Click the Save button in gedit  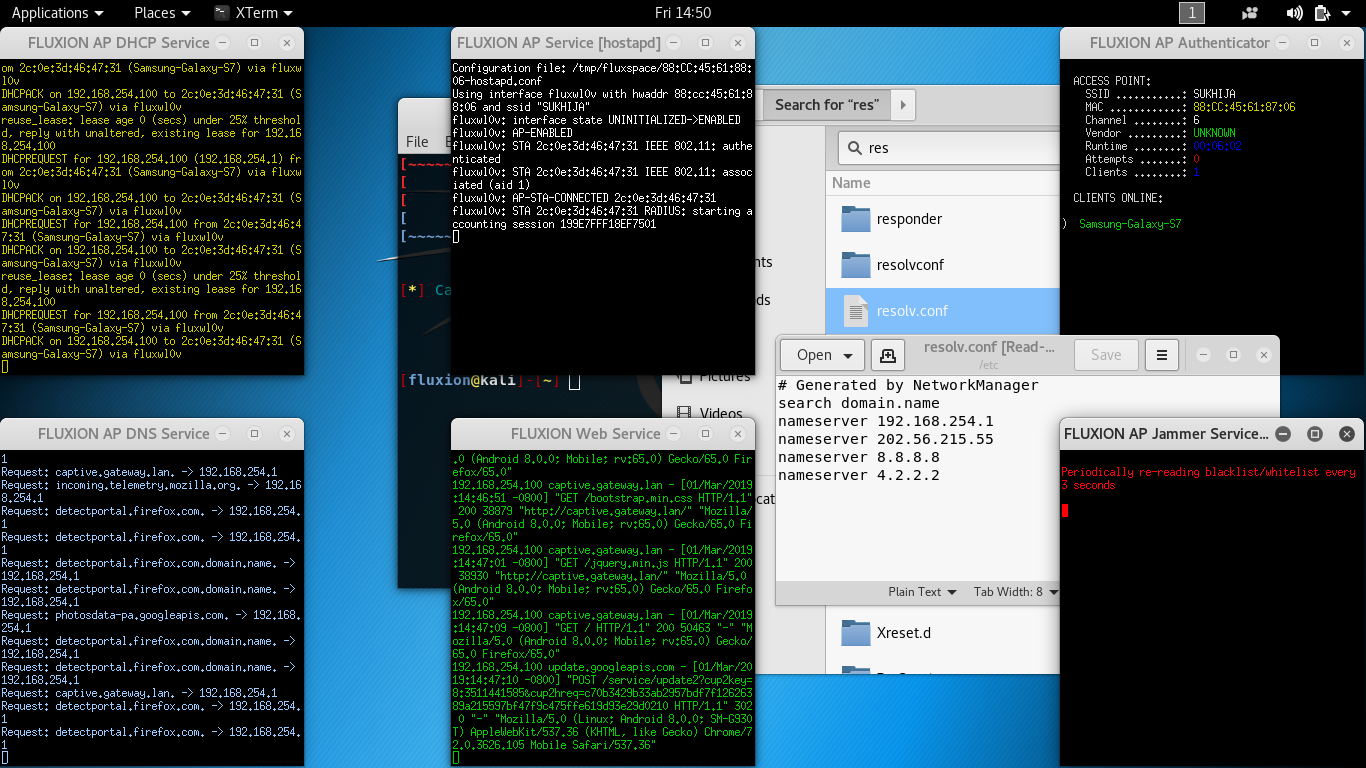tap(1106, 355)
